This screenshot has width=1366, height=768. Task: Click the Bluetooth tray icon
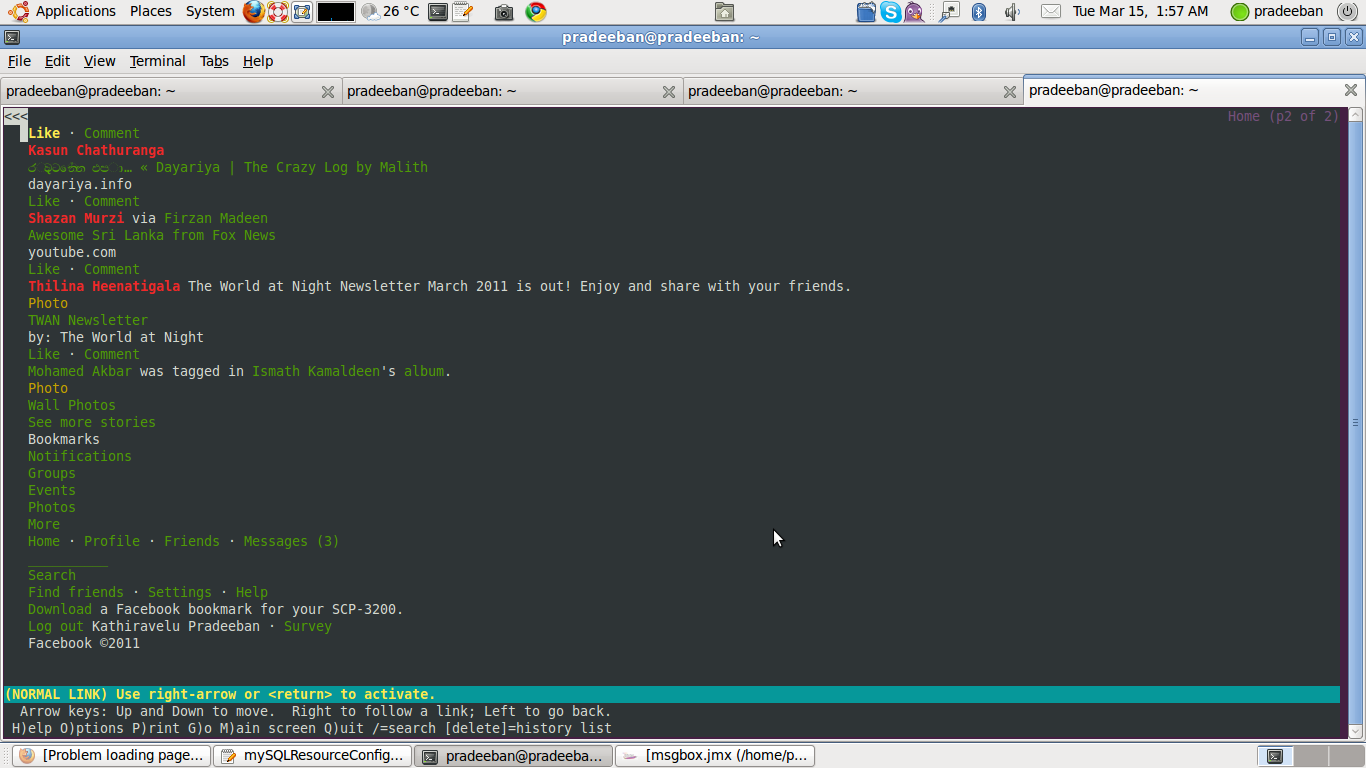click(980, 12)
